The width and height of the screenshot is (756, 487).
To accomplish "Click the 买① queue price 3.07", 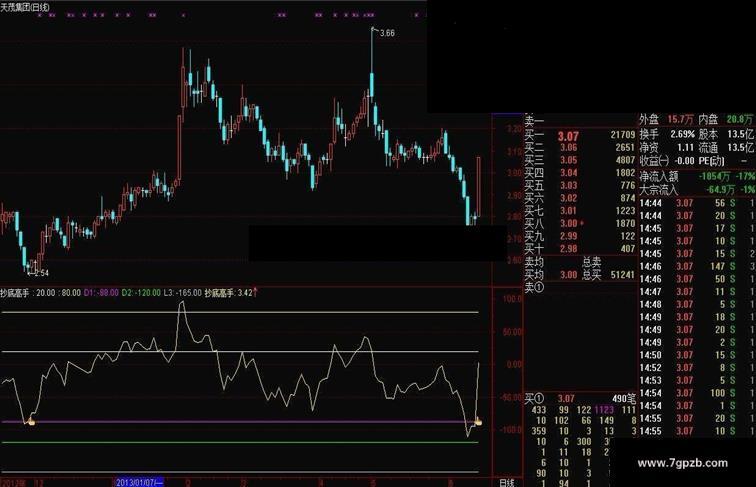I will click(566, 398).
